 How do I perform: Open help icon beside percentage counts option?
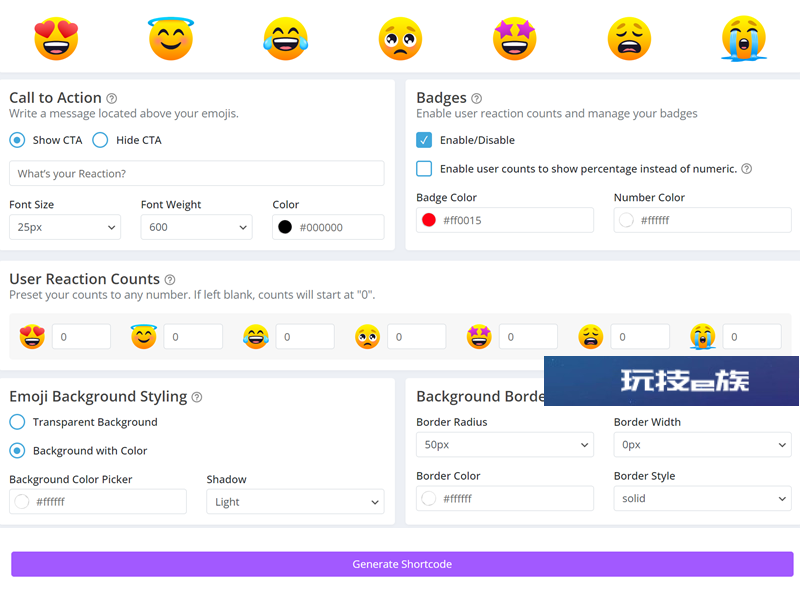point(746,169)
